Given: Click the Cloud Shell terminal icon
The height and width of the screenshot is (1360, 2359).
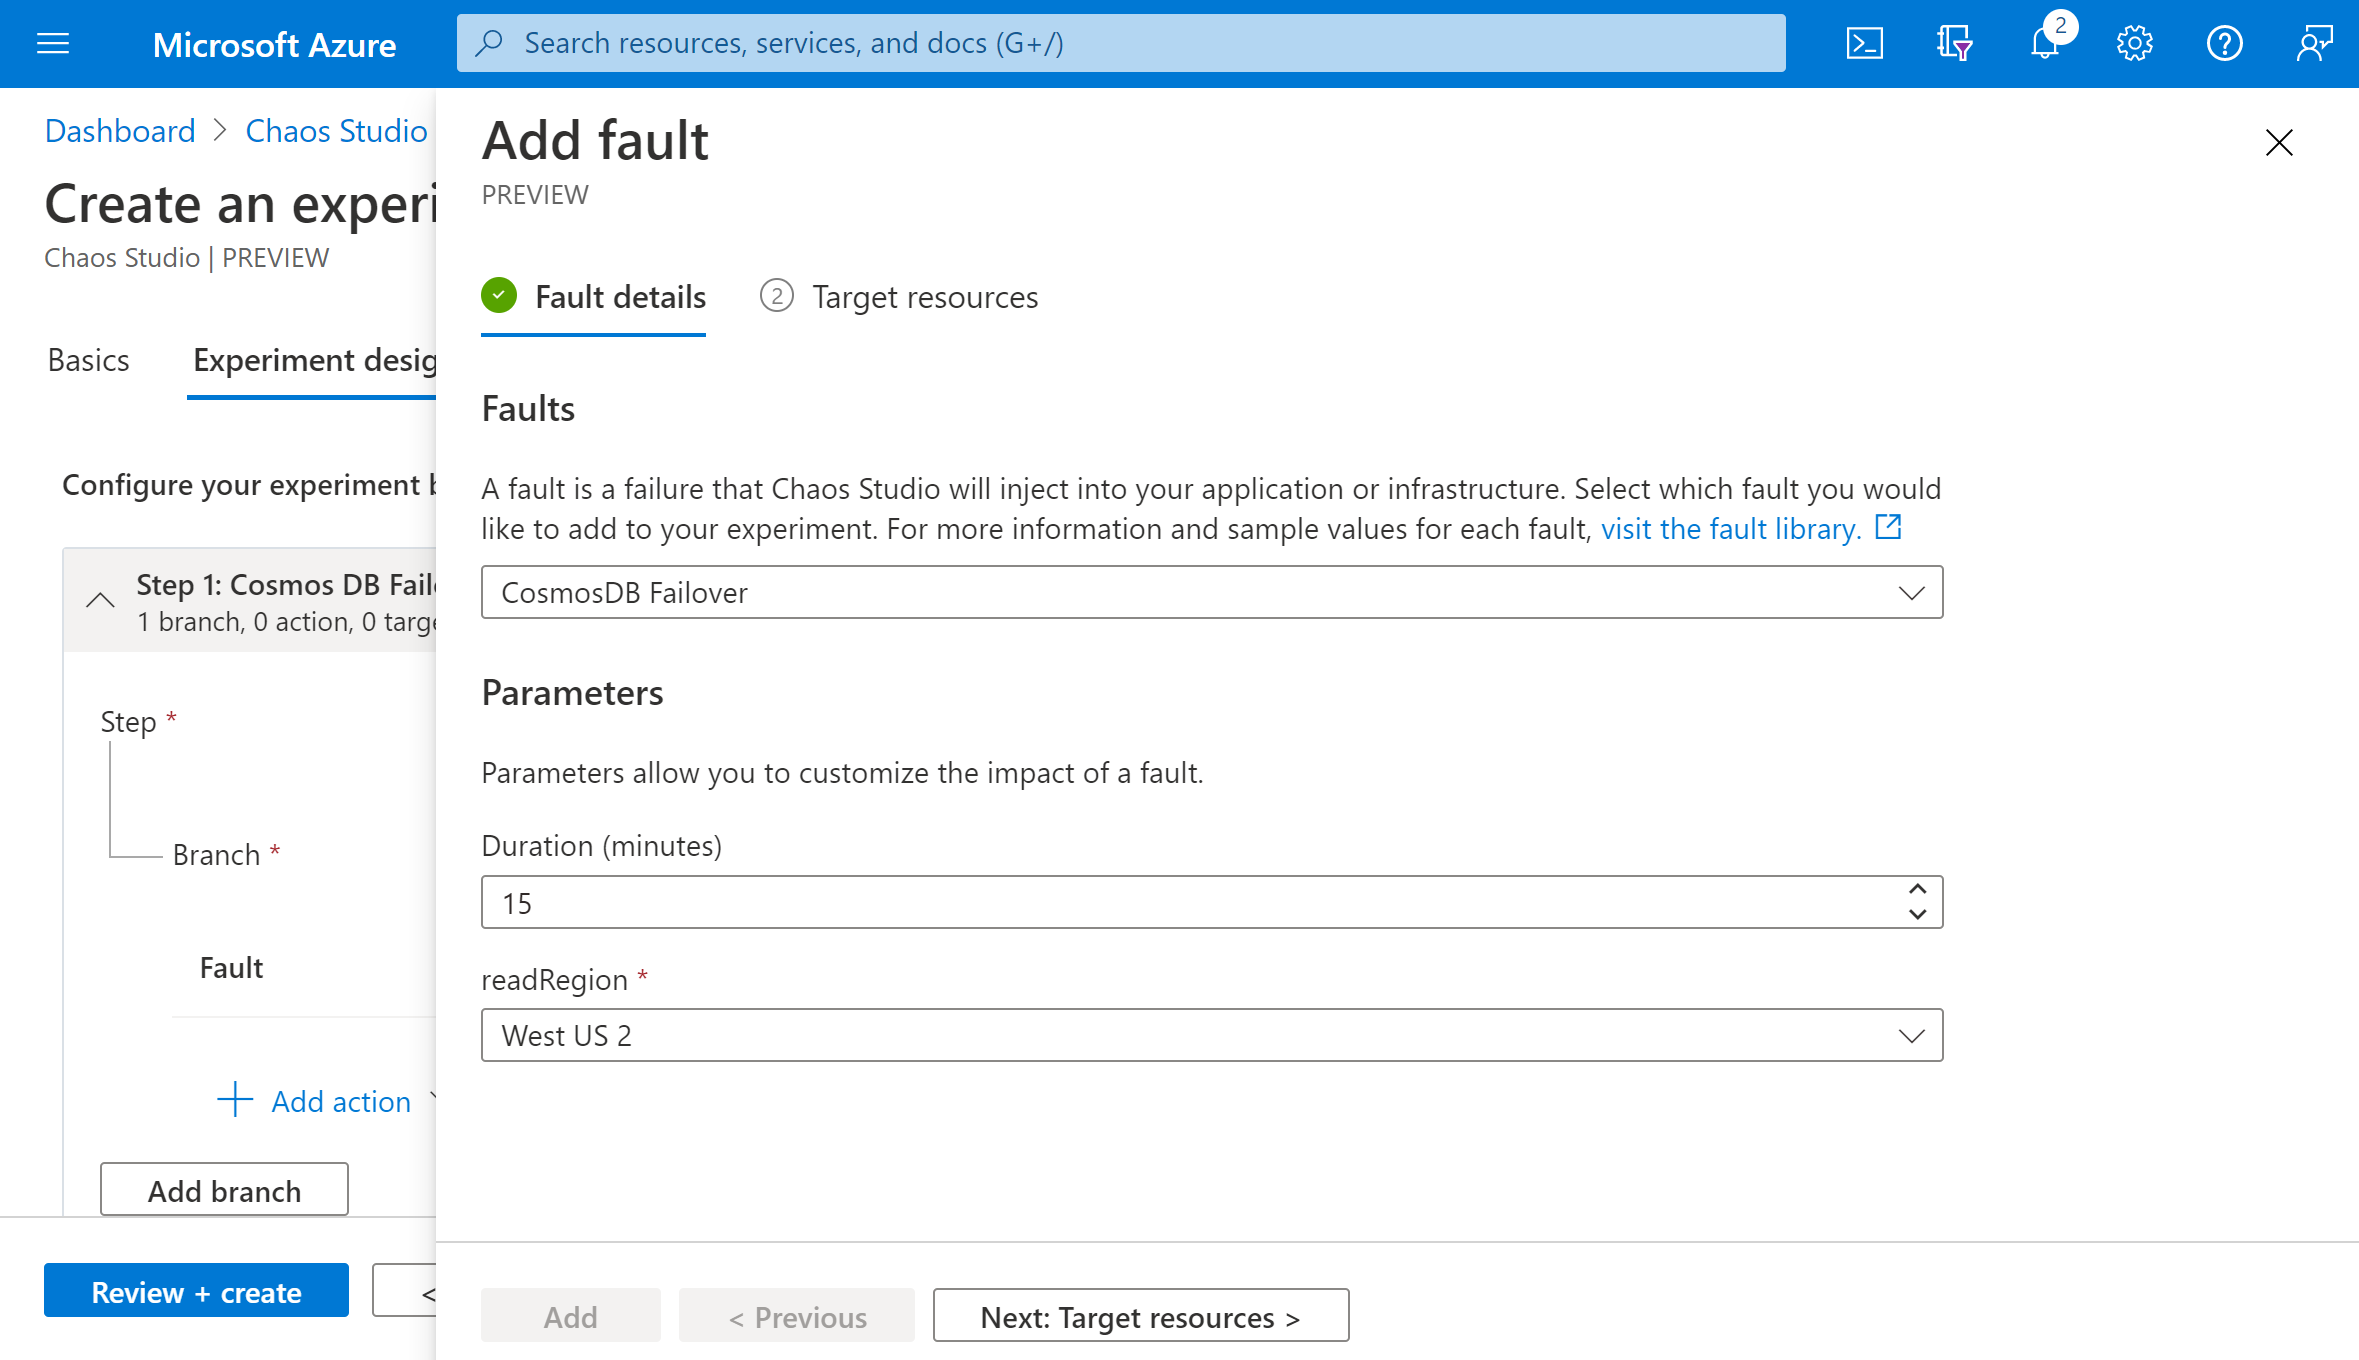Looking at the screenshot, I should [x=1866, y=42].
